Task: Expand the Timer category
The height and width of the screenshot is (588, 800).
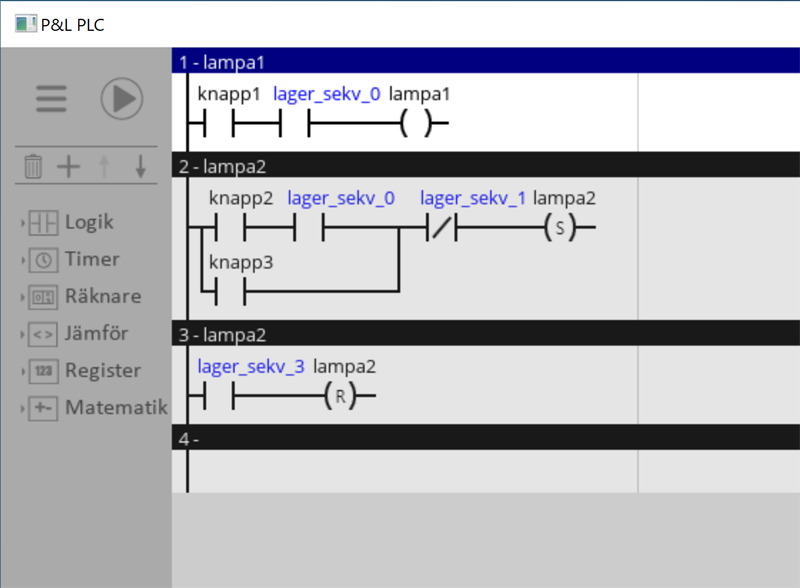Action: tap(91, 259)
